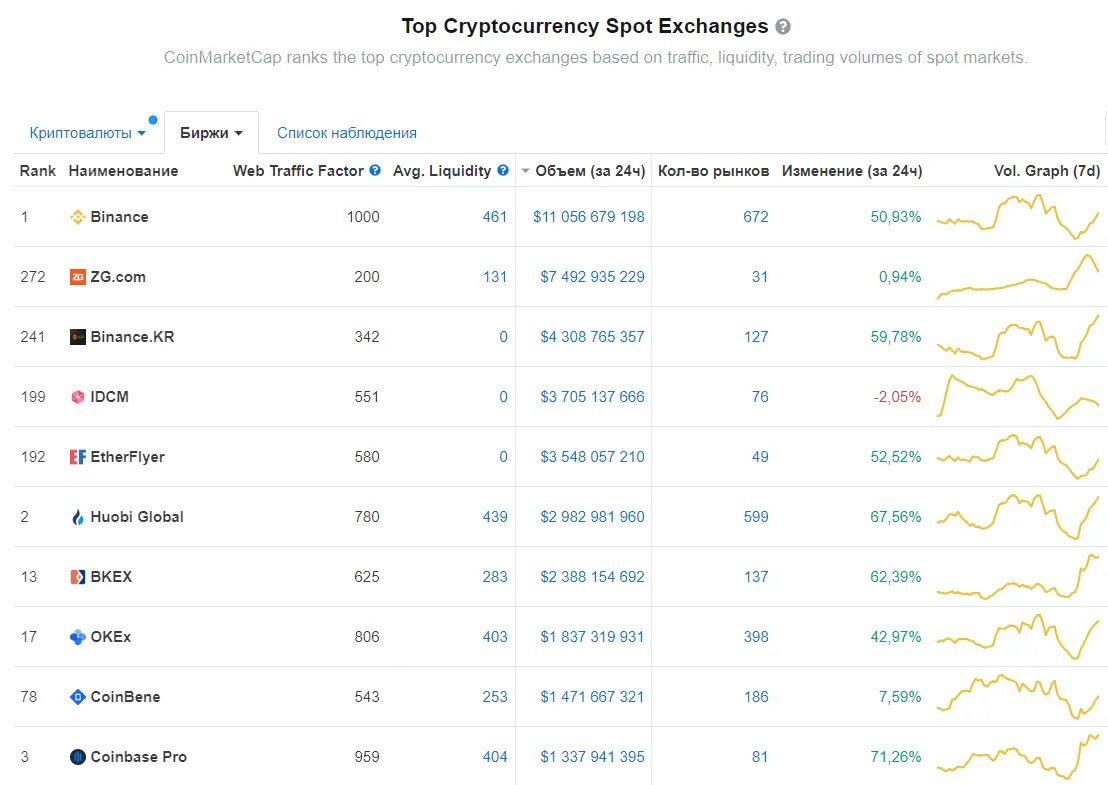Click the Binance 7d volume graph
Screen dimensions: 1108x785
1018,217
